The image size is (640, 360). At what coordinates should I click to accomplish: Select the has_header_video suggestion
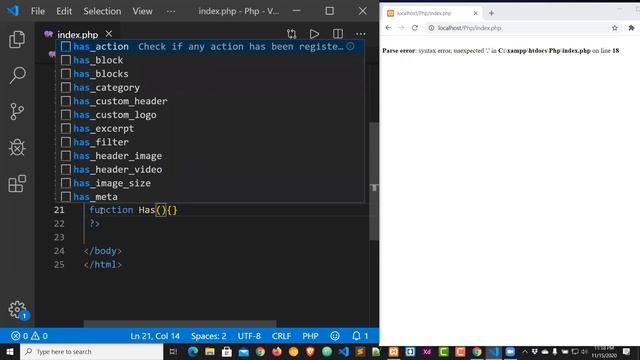click(210, 169)
